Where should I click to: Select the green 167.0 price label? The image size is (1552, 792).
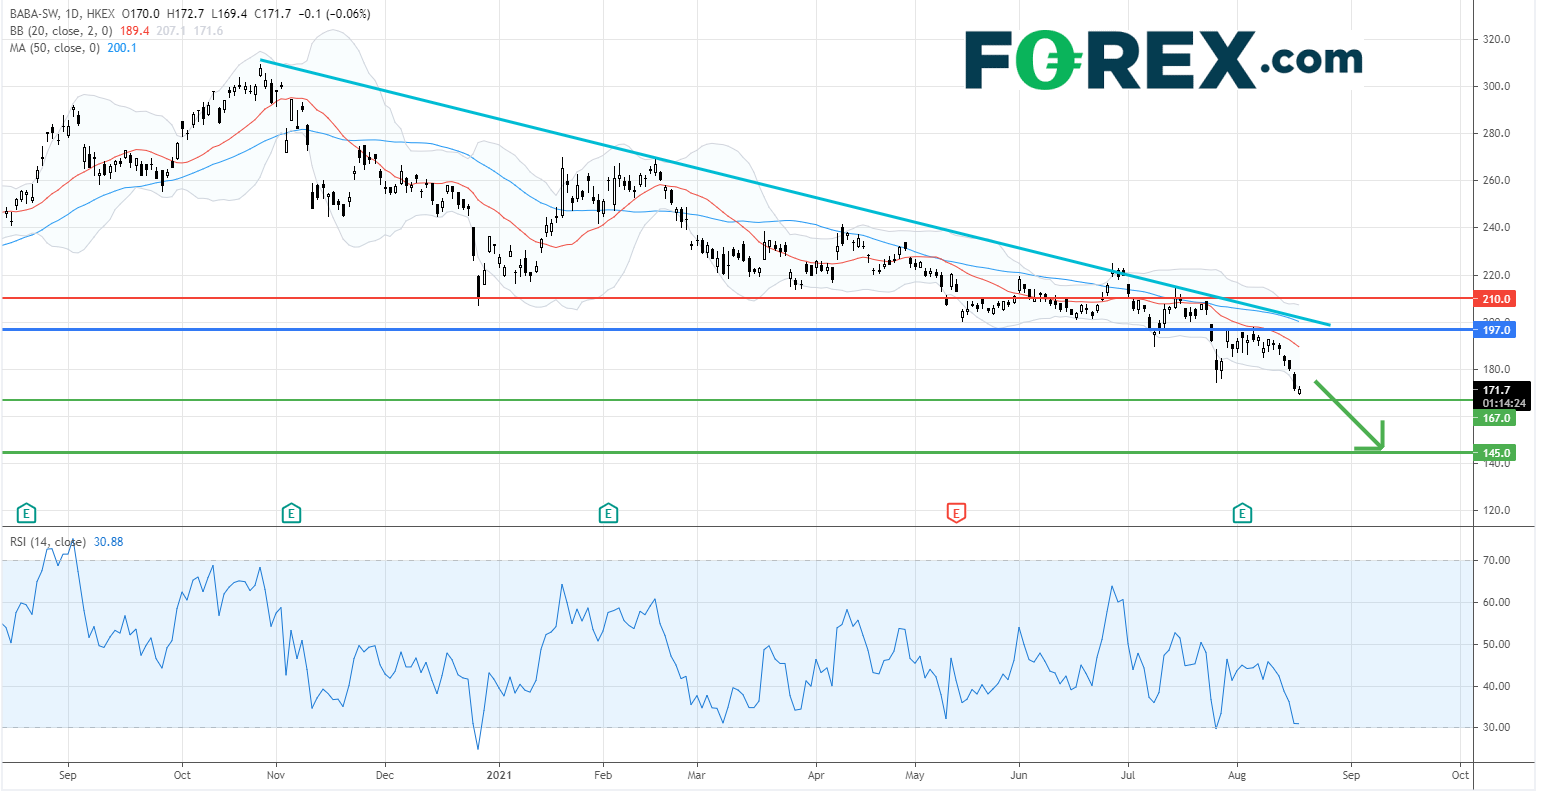click(1494, 418)
